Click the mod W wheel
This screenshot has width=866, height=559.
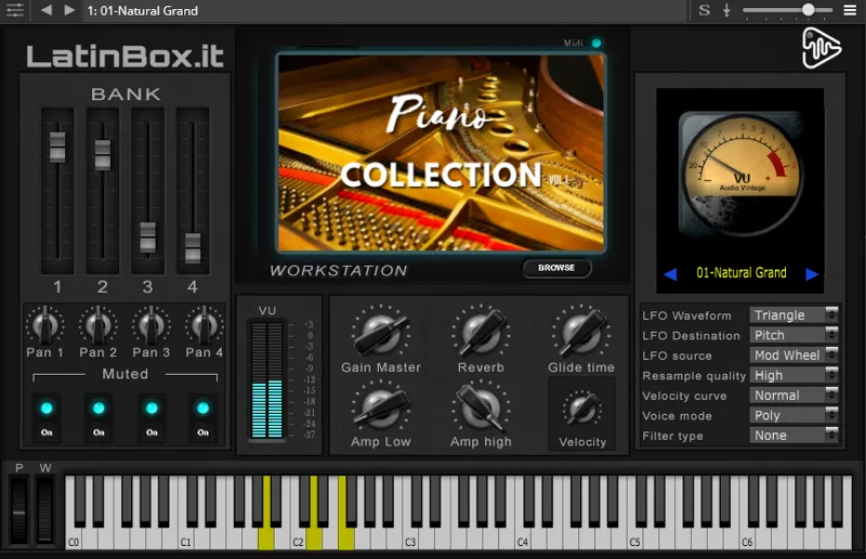pos(45,511)
